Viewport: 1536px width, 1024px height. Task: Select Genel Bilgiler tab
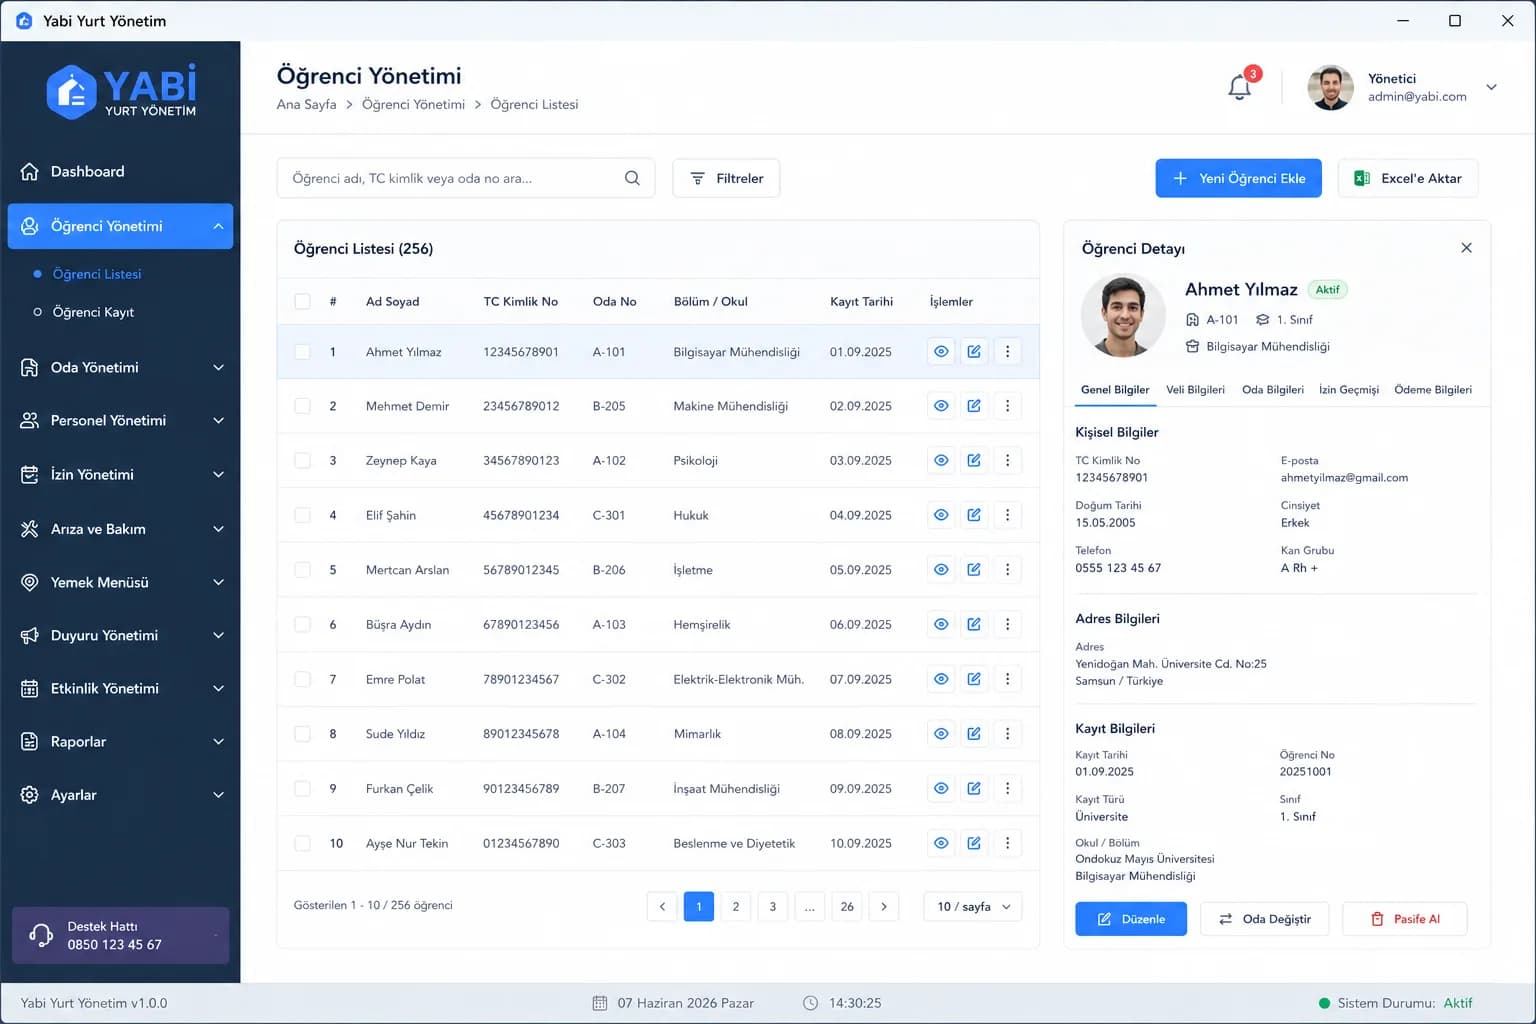coord(1115,390)
